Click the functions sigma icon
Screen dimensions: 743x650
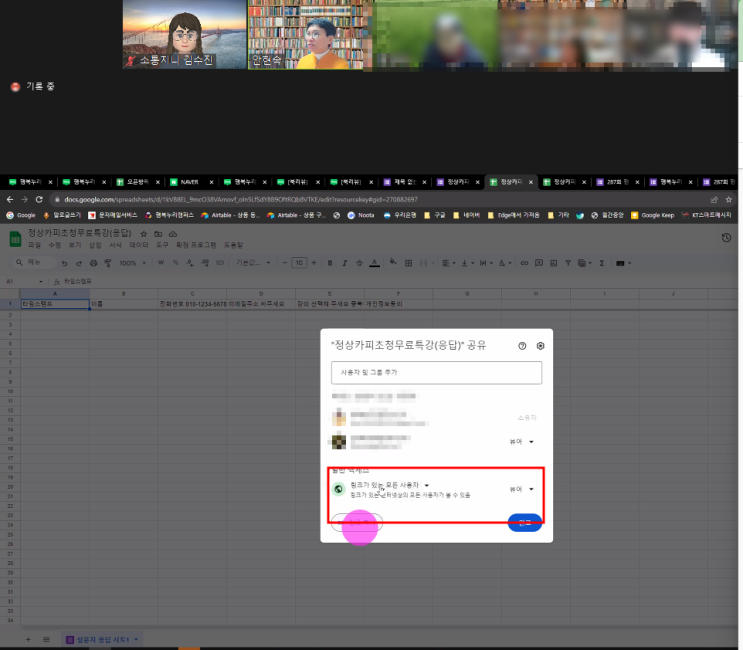coord(601,263)
